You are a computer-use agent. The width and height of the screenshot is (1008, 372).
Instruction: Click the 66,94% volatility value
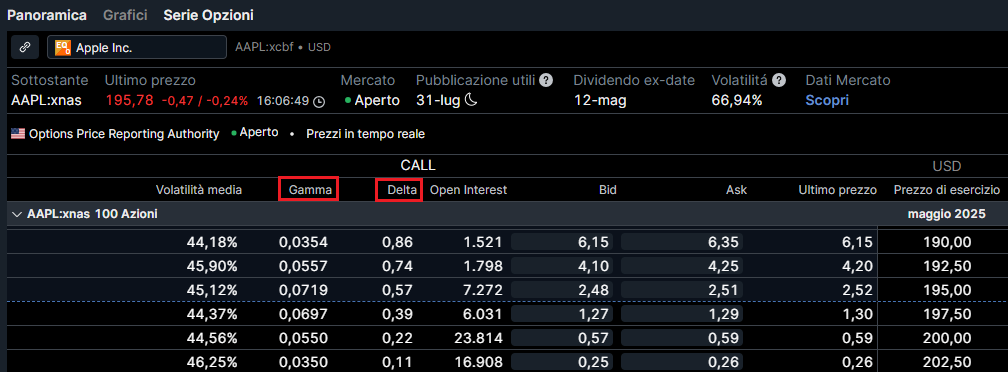click(x=737, y=101)
